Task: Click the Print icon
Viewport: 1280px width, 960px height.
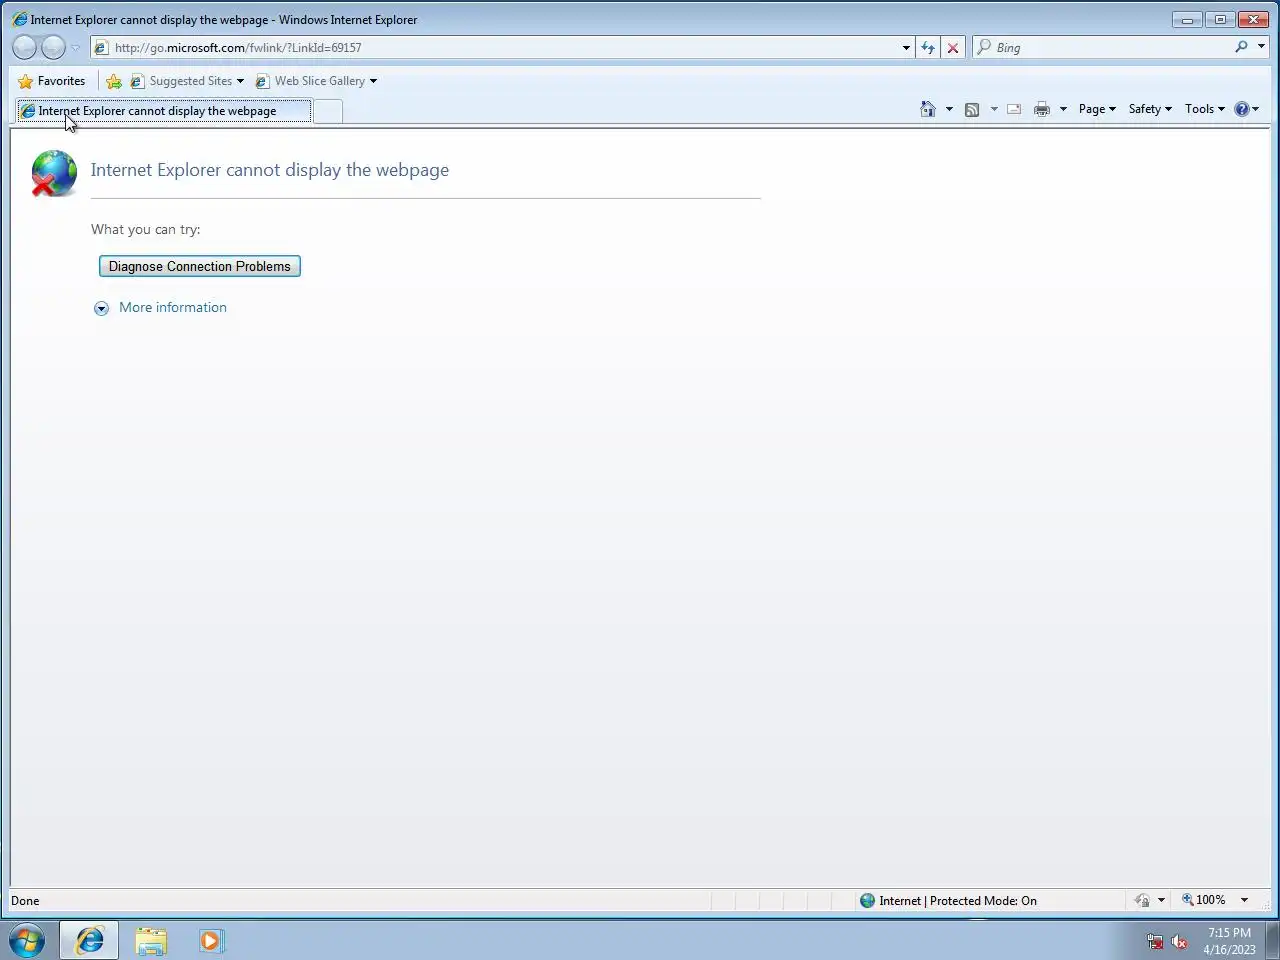Action: point(1042,109)
